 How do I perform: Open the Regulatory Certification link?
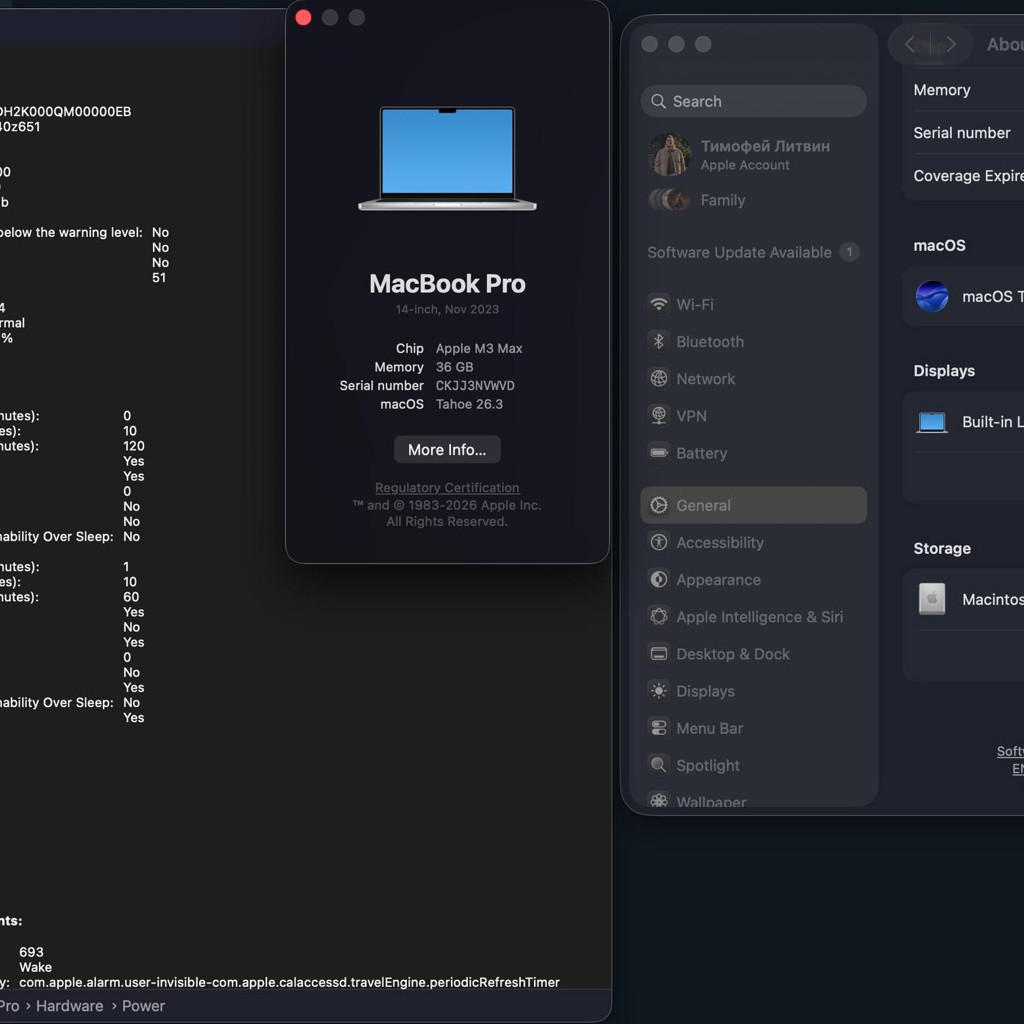[447, 488]
